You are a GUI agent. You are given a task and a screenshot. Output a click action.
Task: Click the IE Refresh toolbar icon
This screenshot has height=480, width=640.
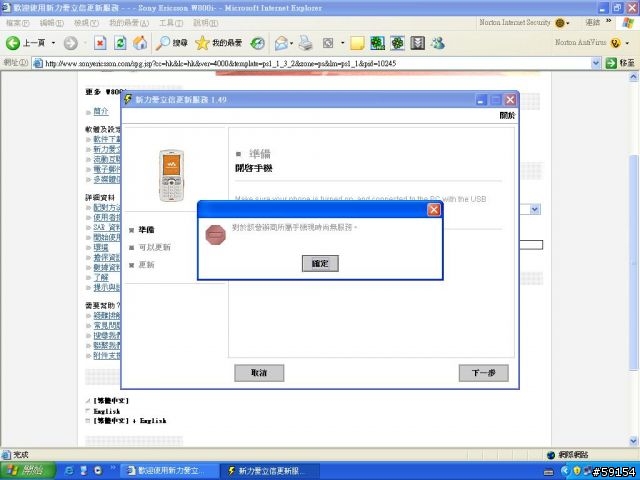click(120, 43)
